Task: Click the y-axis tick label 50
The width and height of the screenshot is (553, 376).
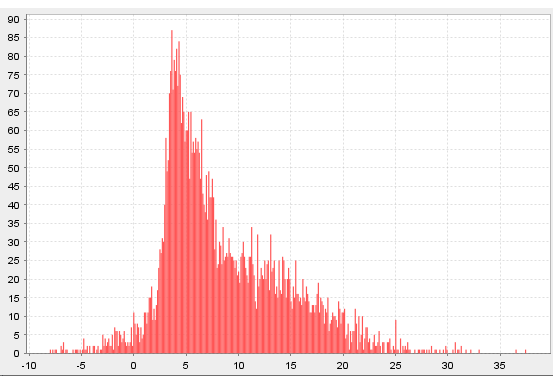Action: (x=13, y=168)
